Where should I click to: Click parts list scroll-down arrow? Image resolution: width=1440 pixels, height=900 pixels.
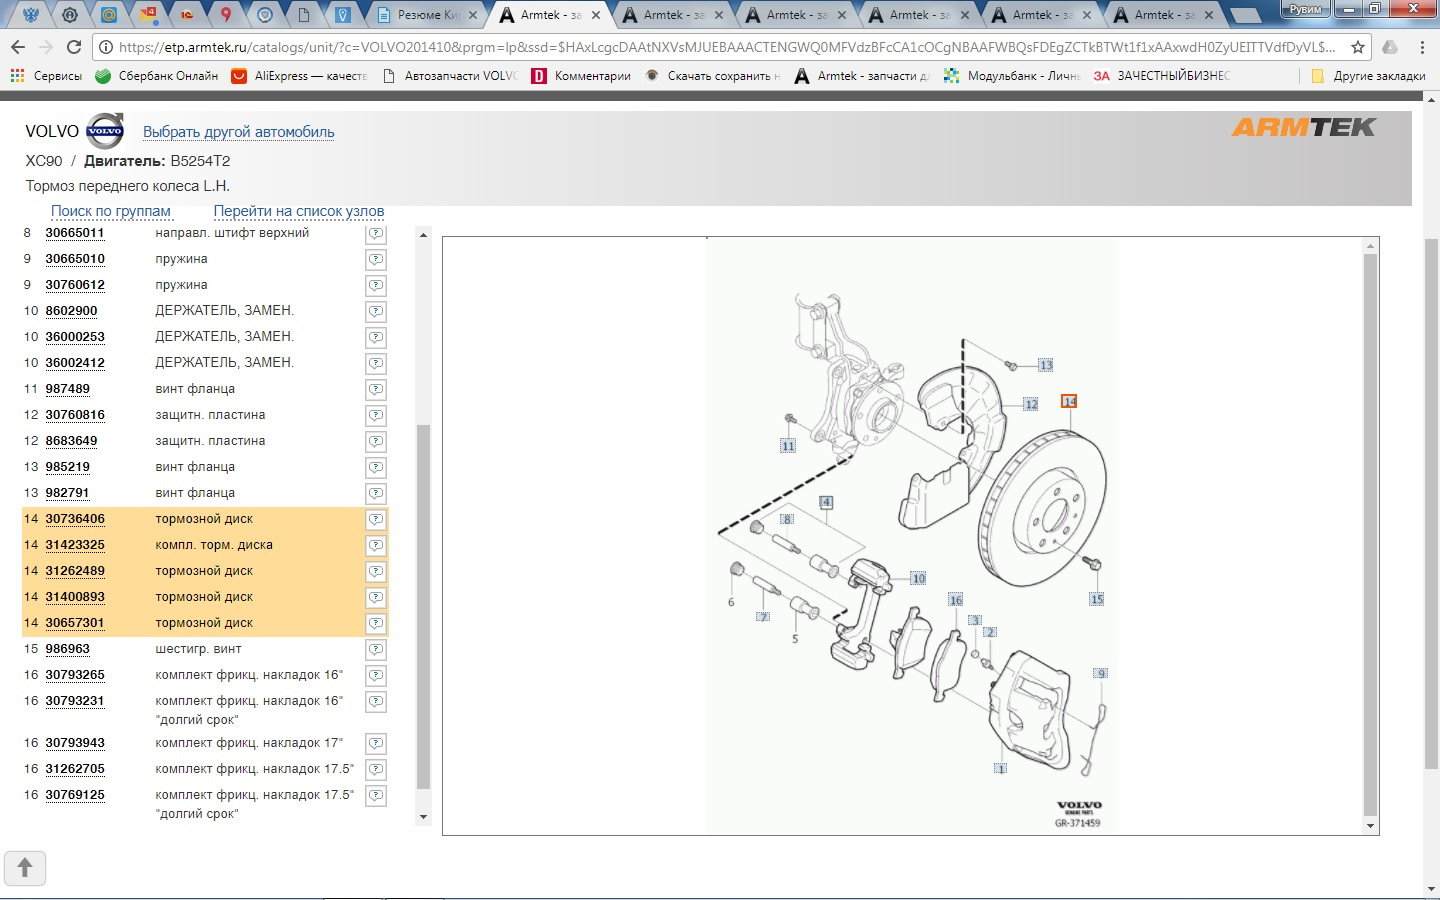tap(423, 817)
